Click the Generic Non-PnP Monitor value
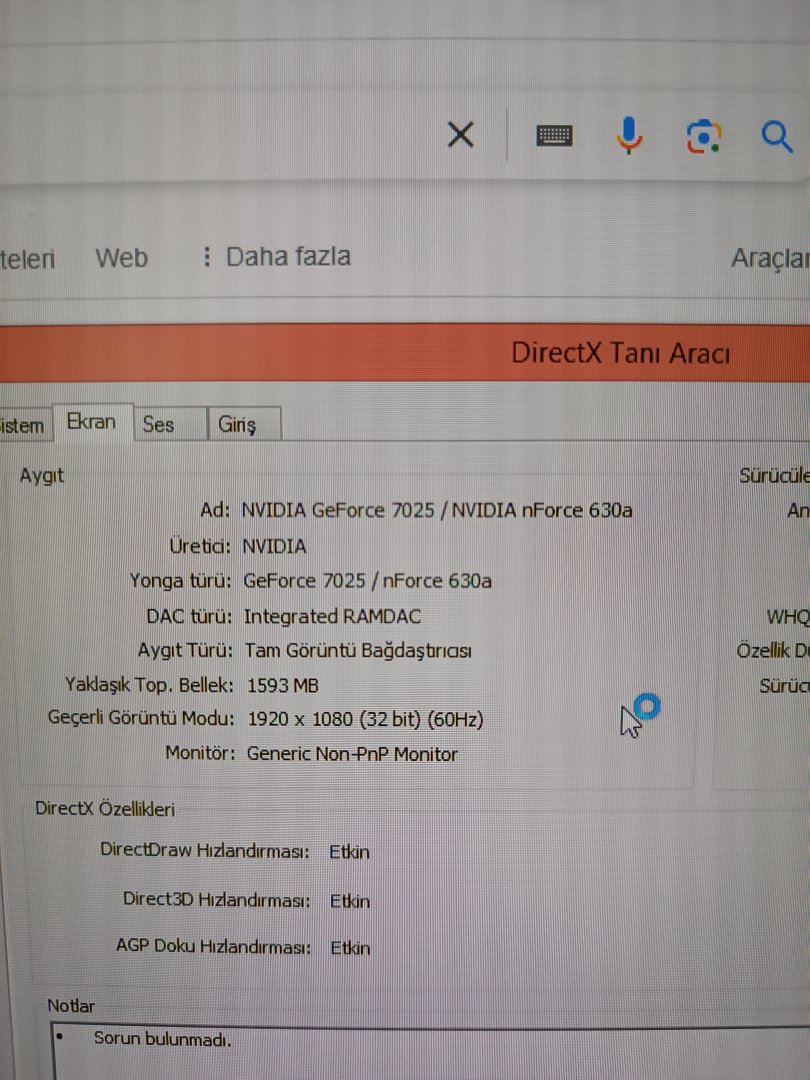The image size is (810, 1080). 352,754
